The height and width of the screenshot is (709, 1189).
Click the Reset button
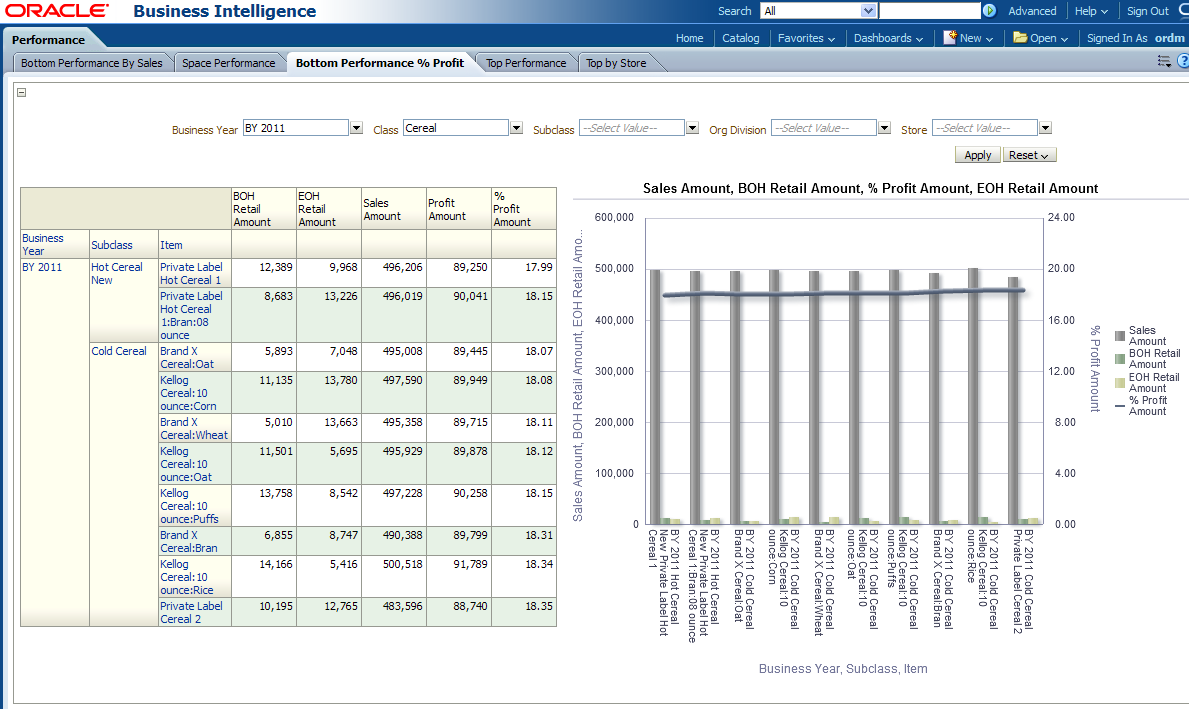pyautogui.click(x=1028, y=155)
